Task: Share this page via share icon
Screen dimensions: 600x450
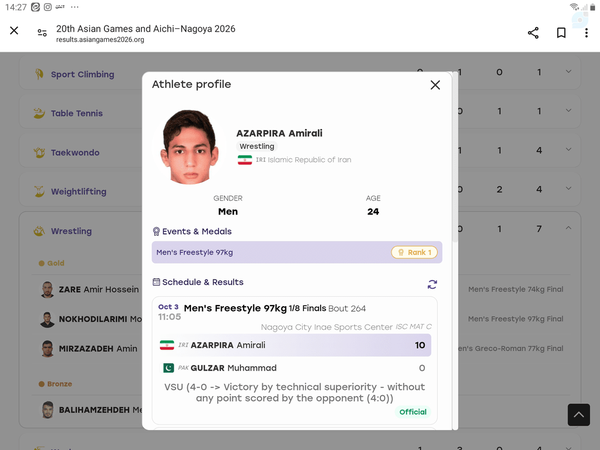Action: (533, 33)
